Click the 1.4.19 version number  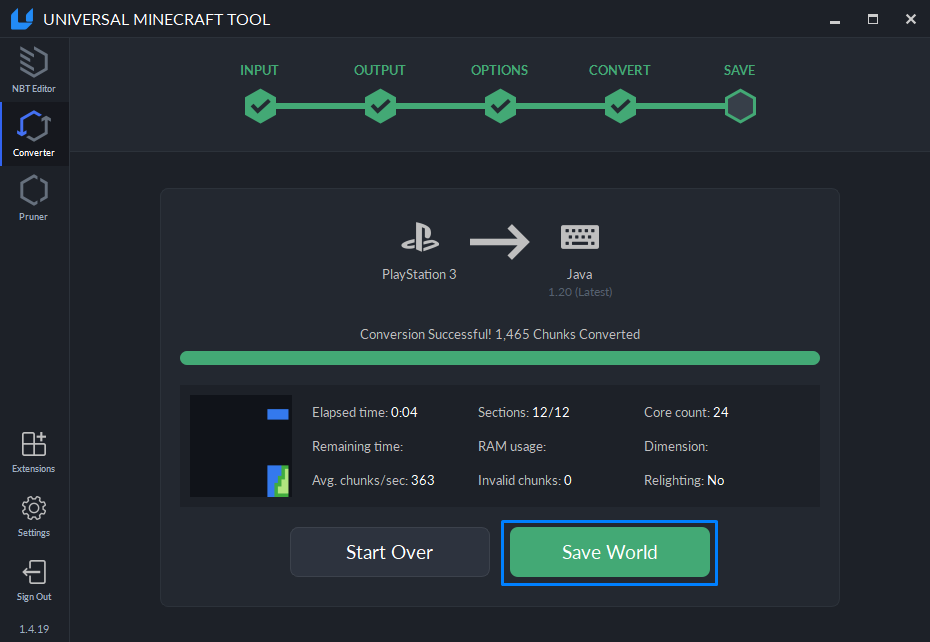[x=34, y=629]
